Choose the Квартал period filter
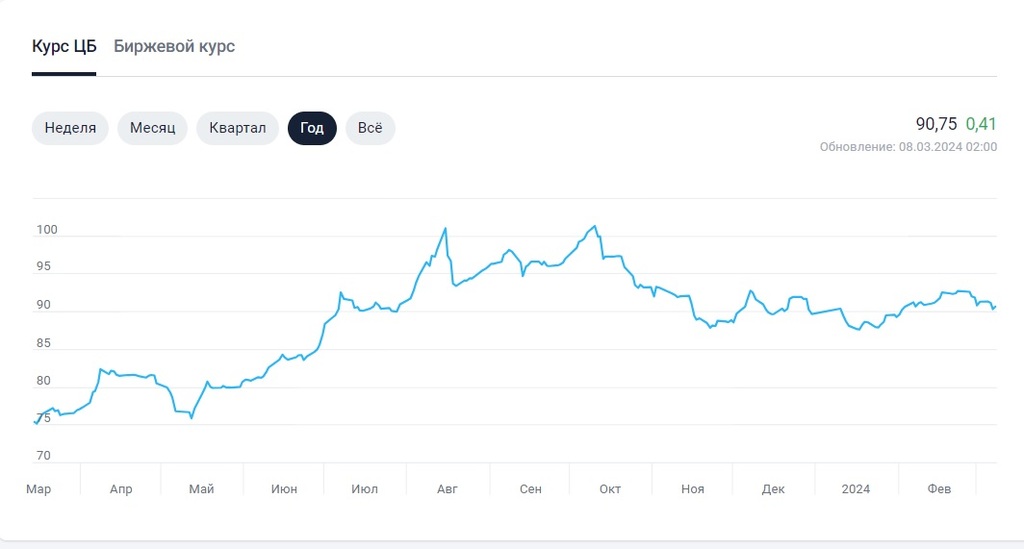1024x549 pixels. point(237,128)
